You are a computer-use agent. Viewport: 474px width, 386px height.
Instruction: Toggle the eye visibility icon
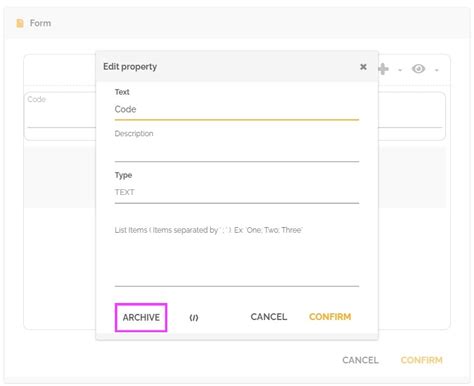[418, 69]
